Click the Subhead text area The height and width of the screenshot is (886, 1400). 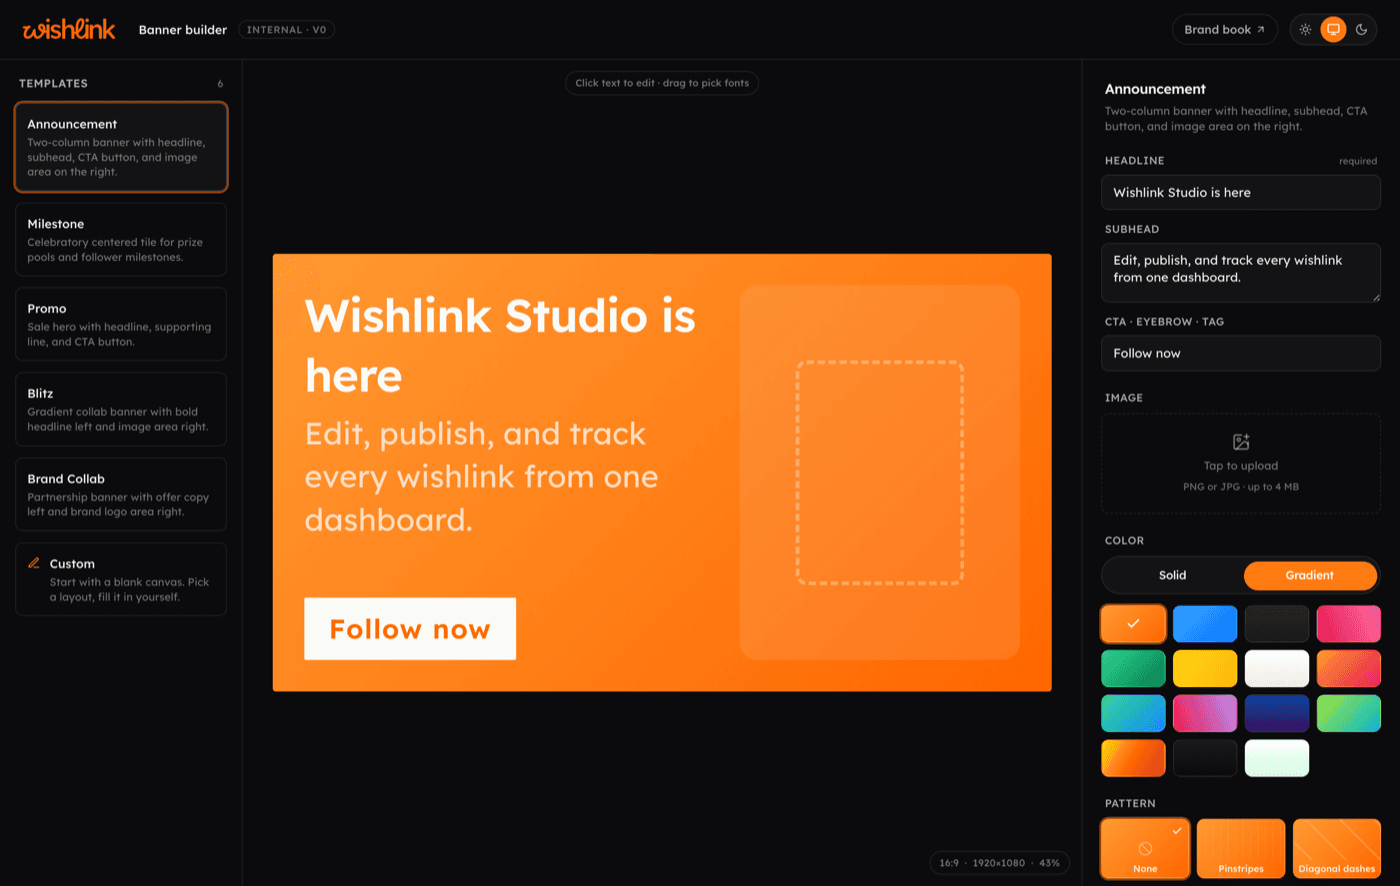click(x=1241, y=273)
